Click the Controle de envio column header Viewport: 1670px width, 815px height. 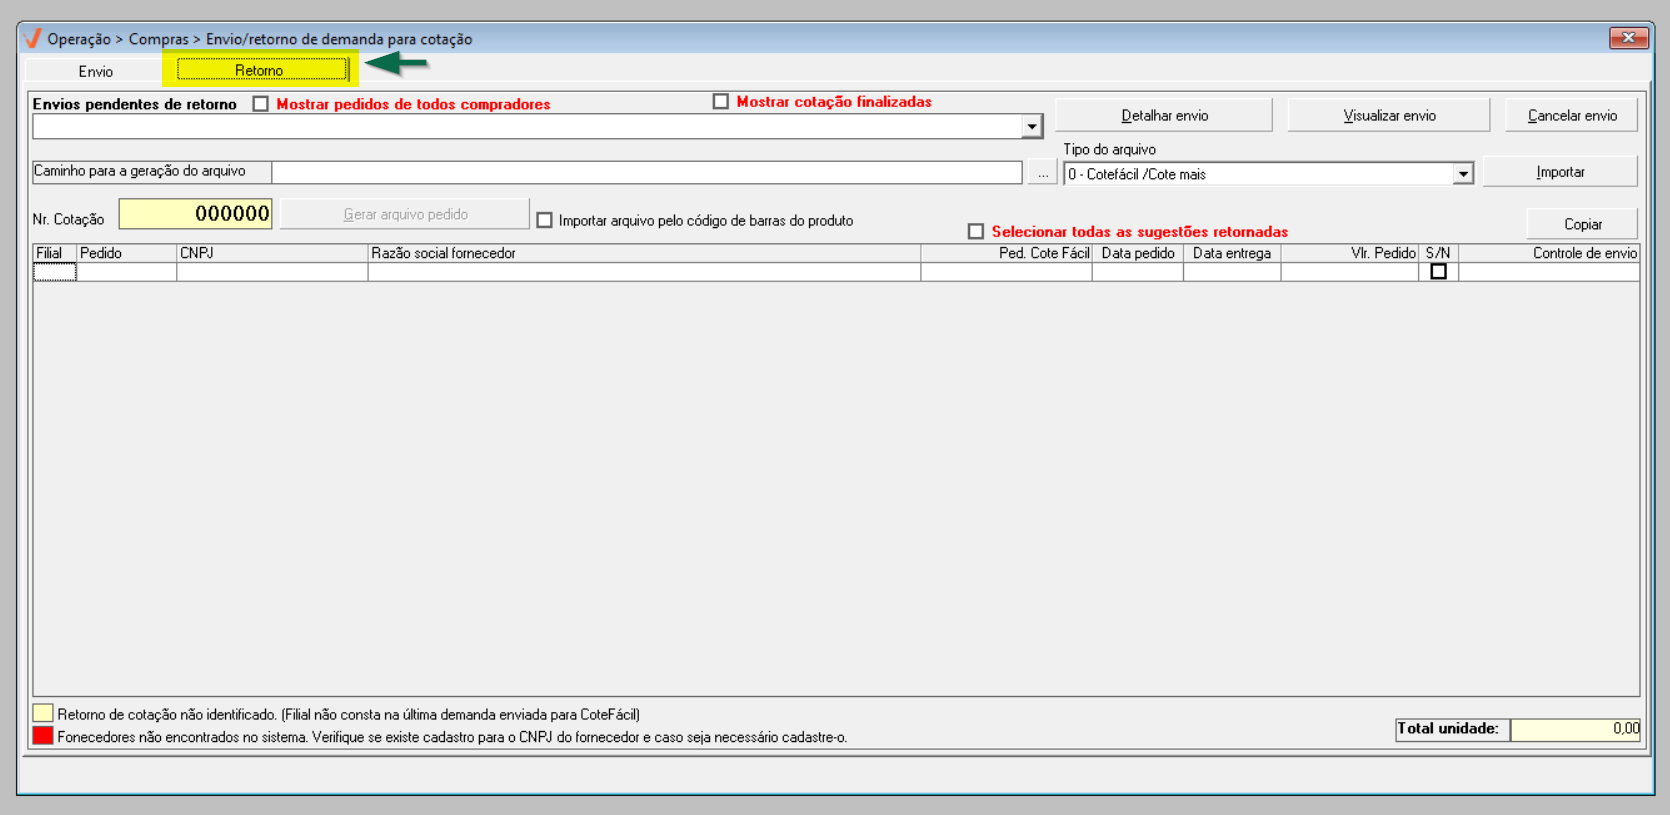[1549, 254]
